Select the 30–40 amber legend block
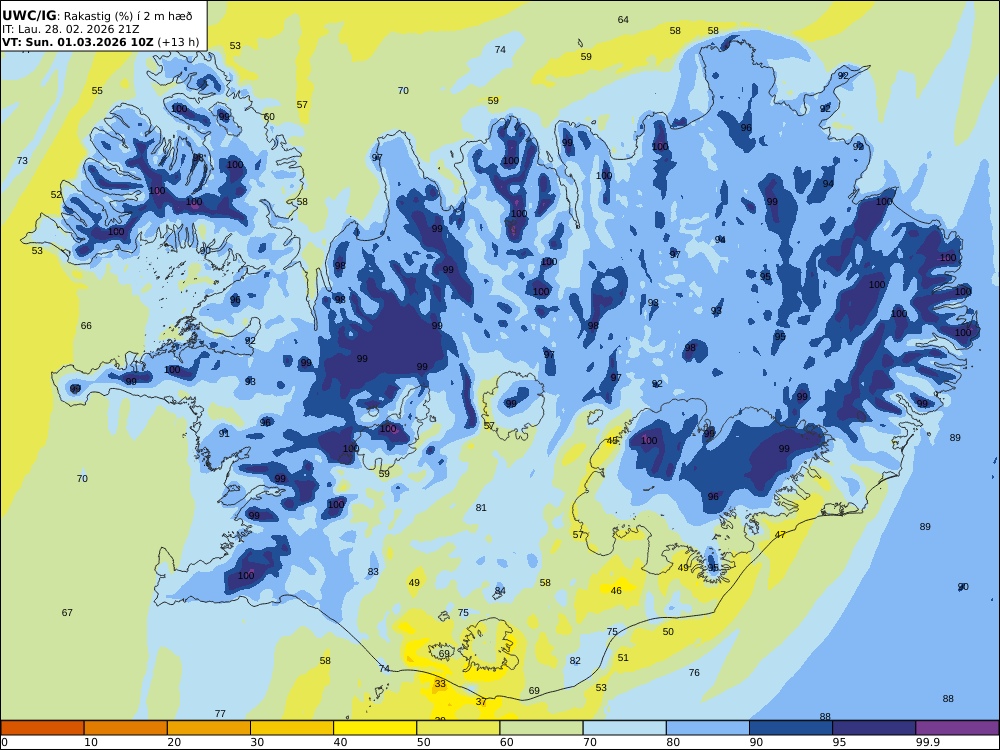The height and width of the screenshot is (750, 1000). [x=292, y=728]
